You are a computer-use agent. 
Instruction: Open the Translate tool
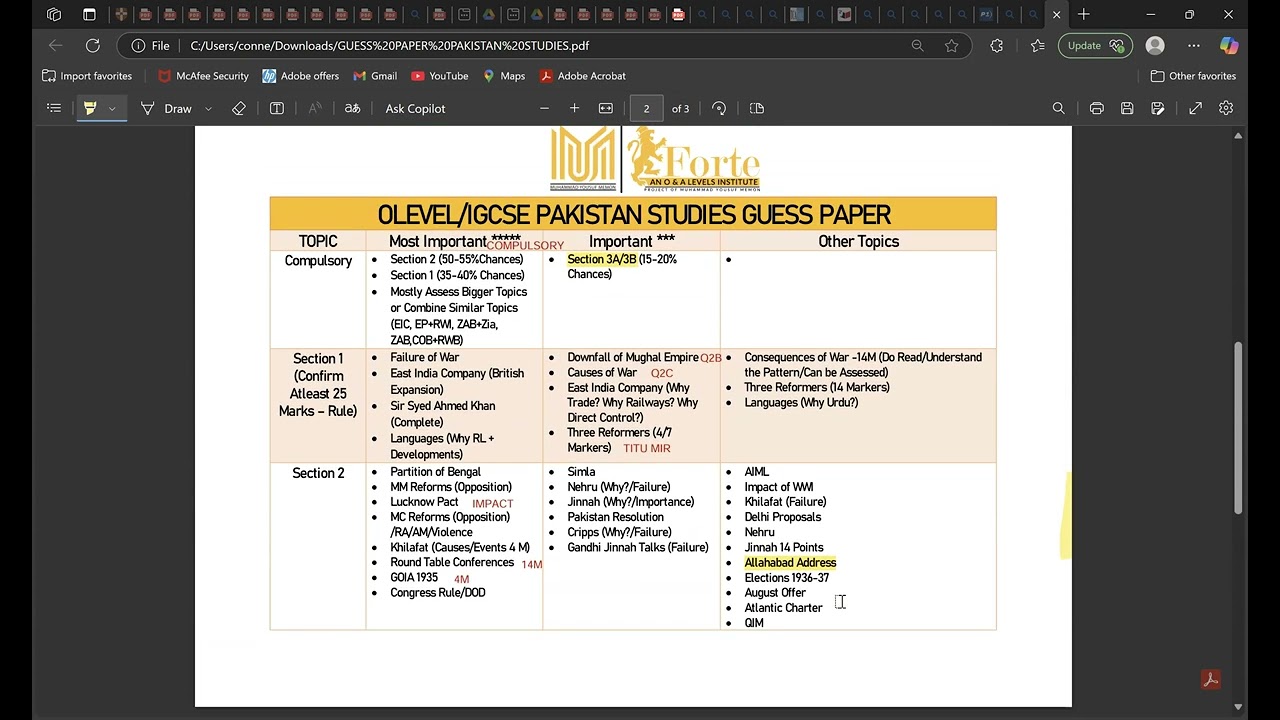point(352,108)
